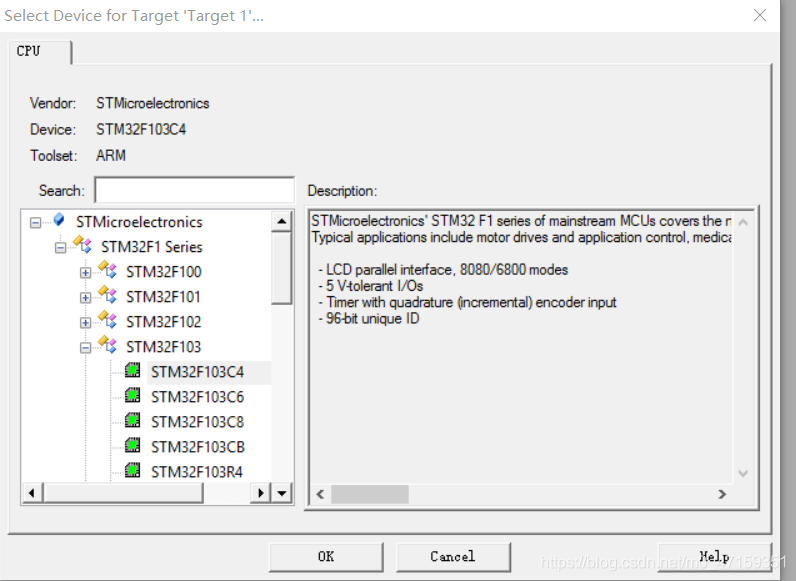The height and width of the screenshot is (581, 796).
Task: Click the green chip icon for STM32F103C6
Action: click(132, 395)
